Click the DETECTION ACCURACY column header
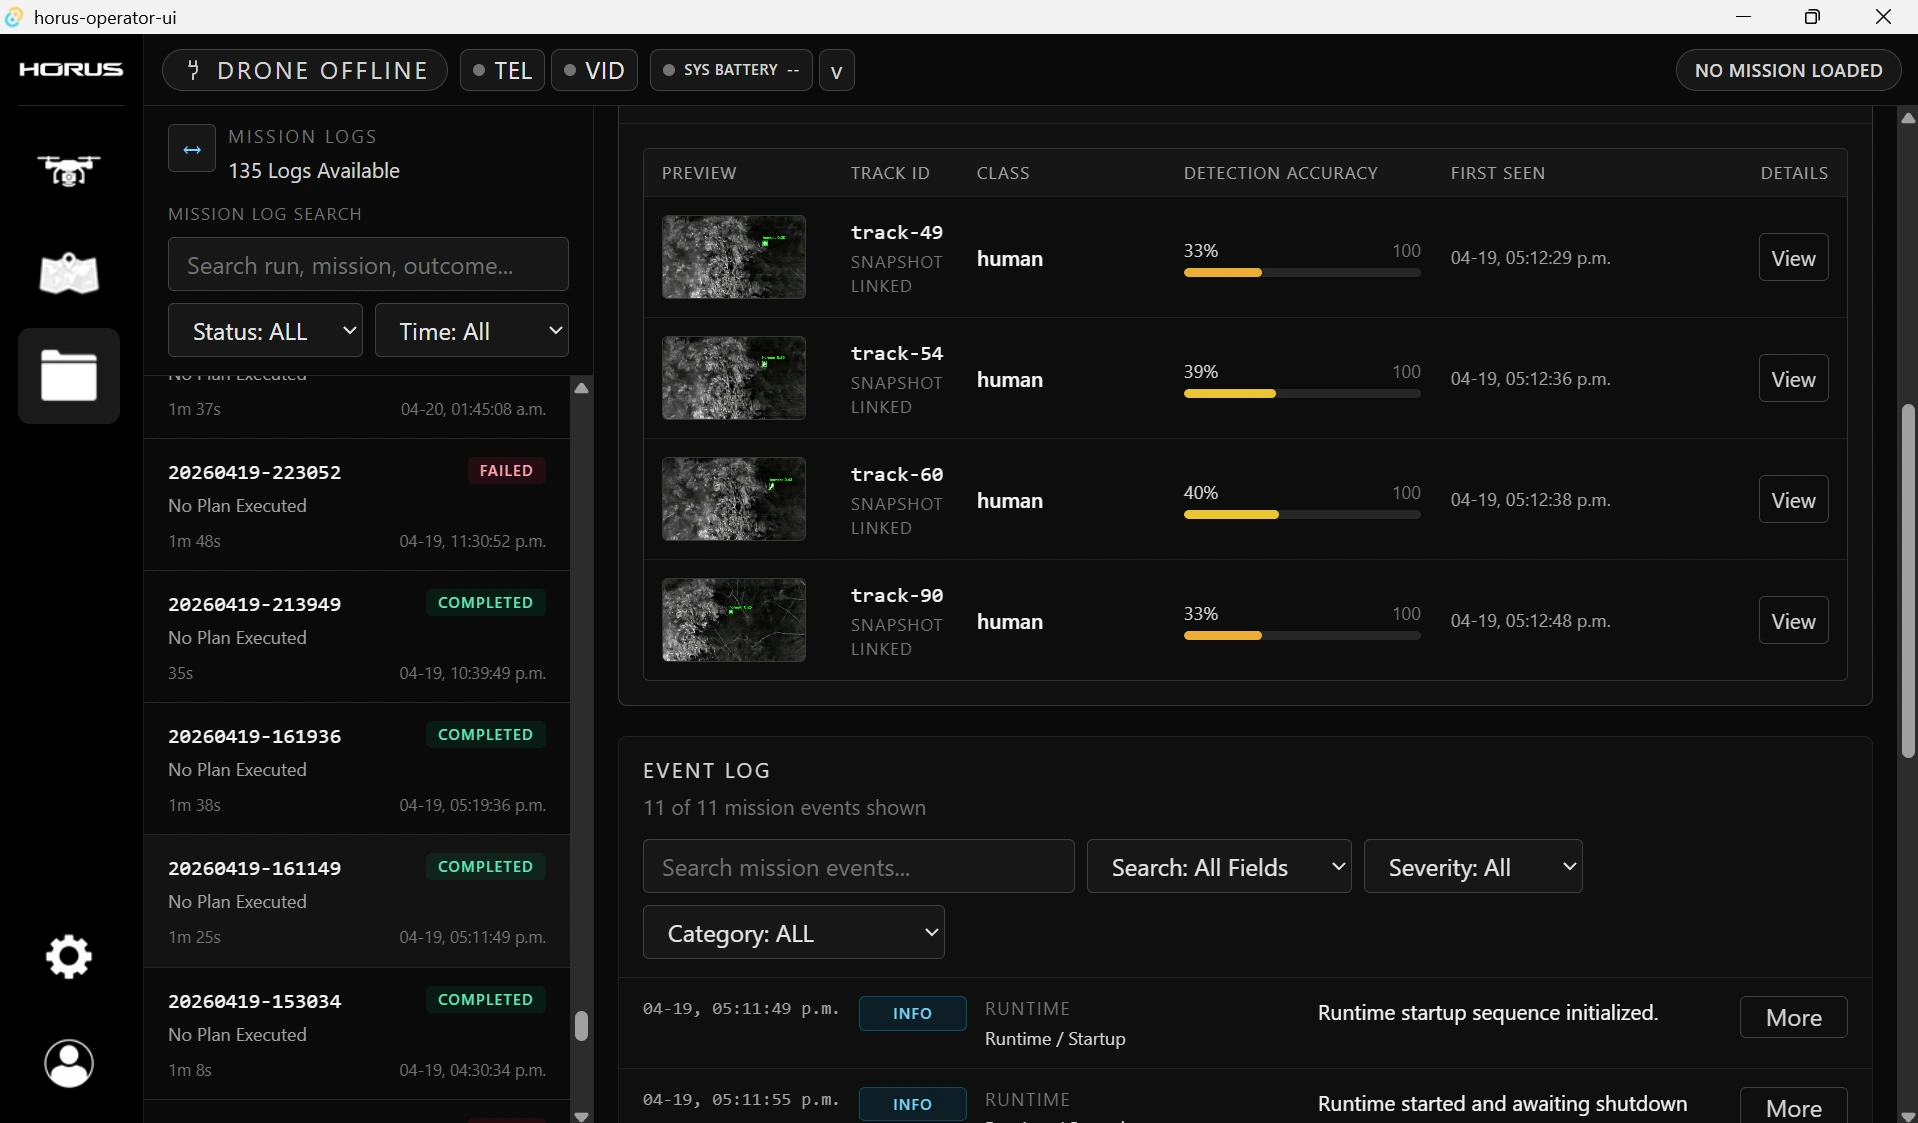Screen dimensions: 1918x1123 click(x=1281, y=173)
